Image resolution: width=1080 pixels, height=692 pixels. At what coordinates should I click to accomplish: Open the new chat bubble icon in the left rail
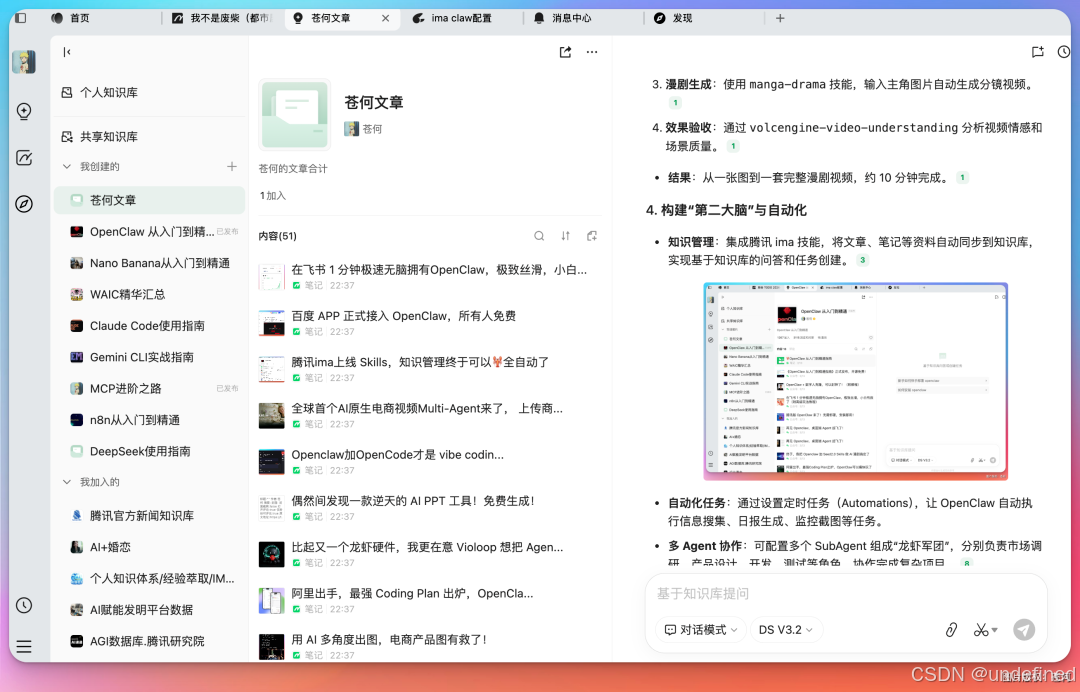pyautogui.click(x=24, y=112)
